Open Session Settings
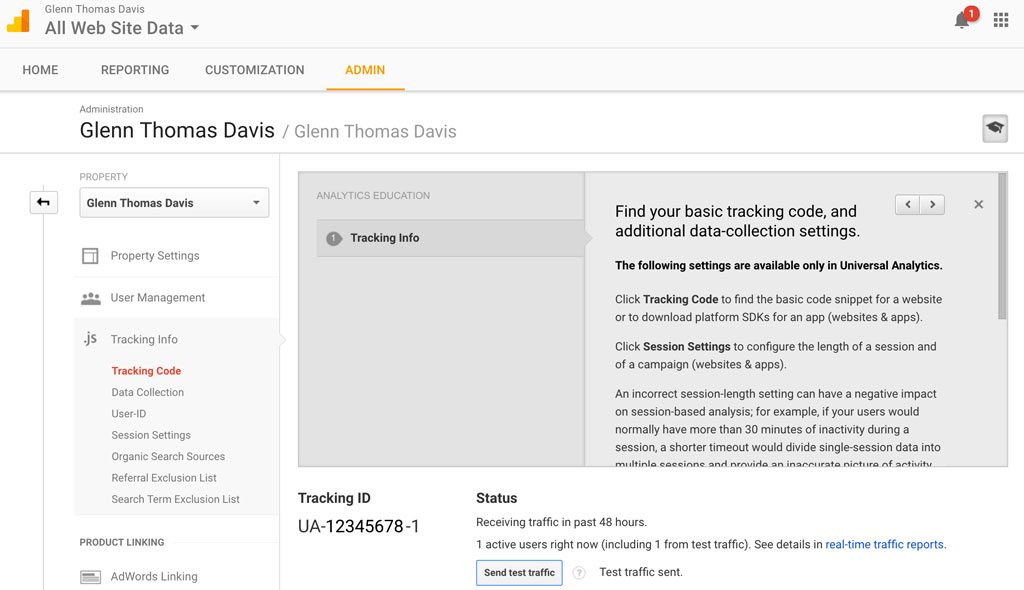This screenshot has width=1024, height=590. pyautogui.click(x=151, y=435)
